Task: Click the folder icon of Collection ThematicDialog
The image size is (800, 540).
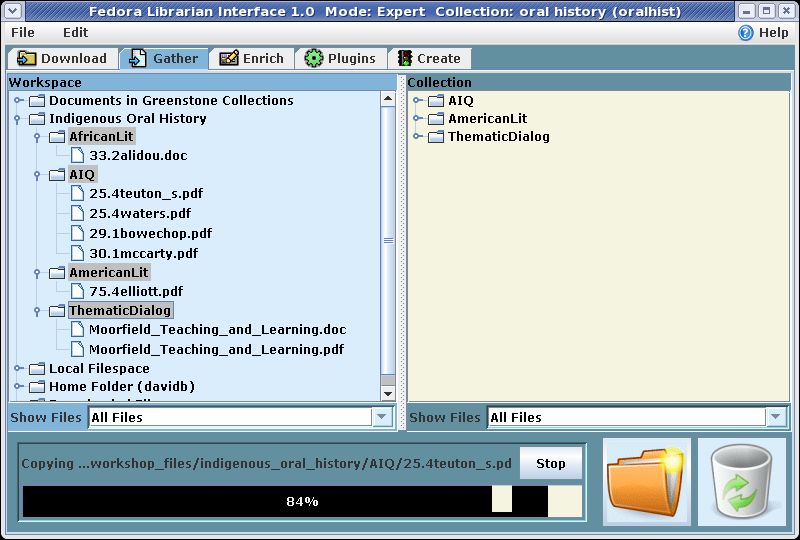Action: coord(436,136)
